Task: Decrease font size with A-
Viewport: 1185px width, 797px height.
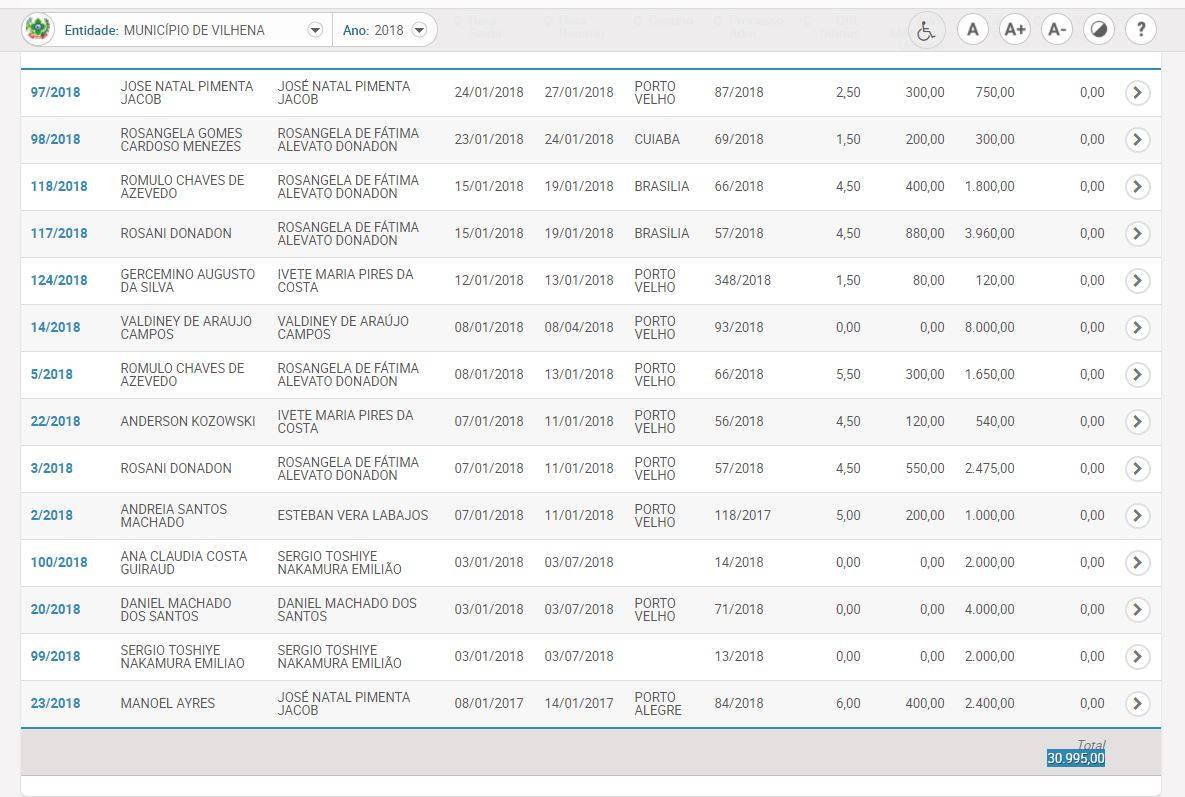Action: pos(1057,30)
